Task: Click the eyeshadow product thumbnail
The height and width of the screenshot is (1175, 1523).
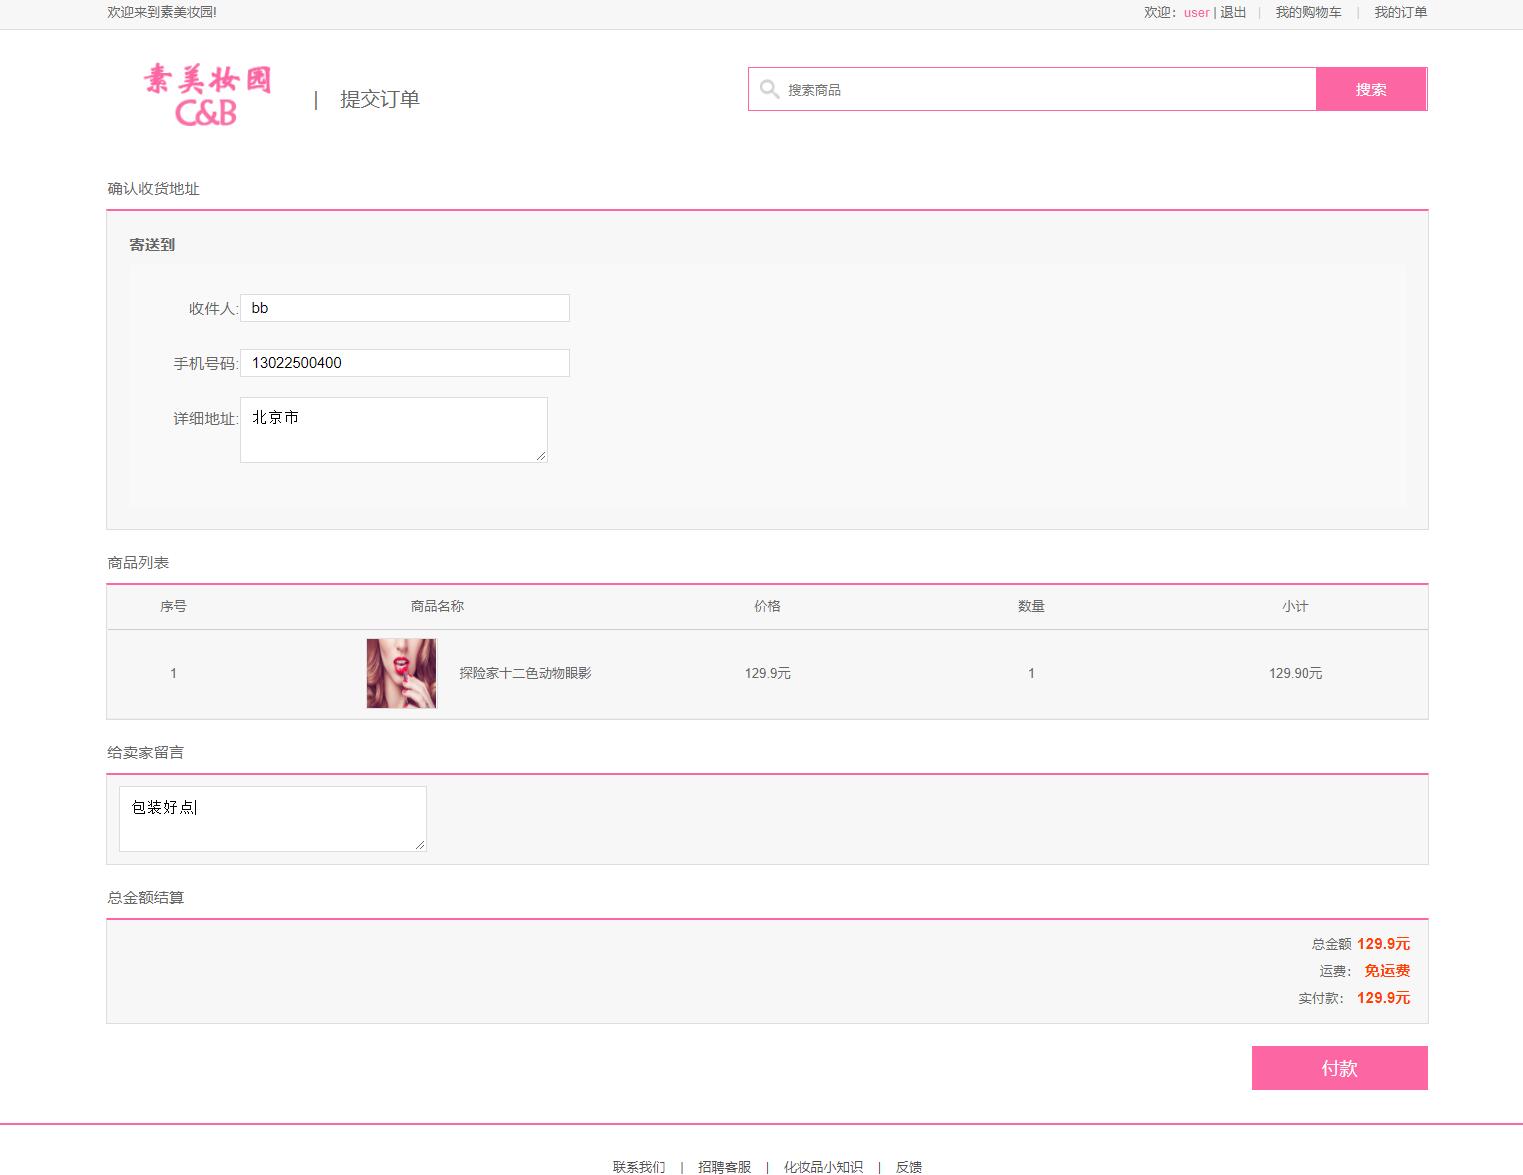Action: [x=401, y=674]
